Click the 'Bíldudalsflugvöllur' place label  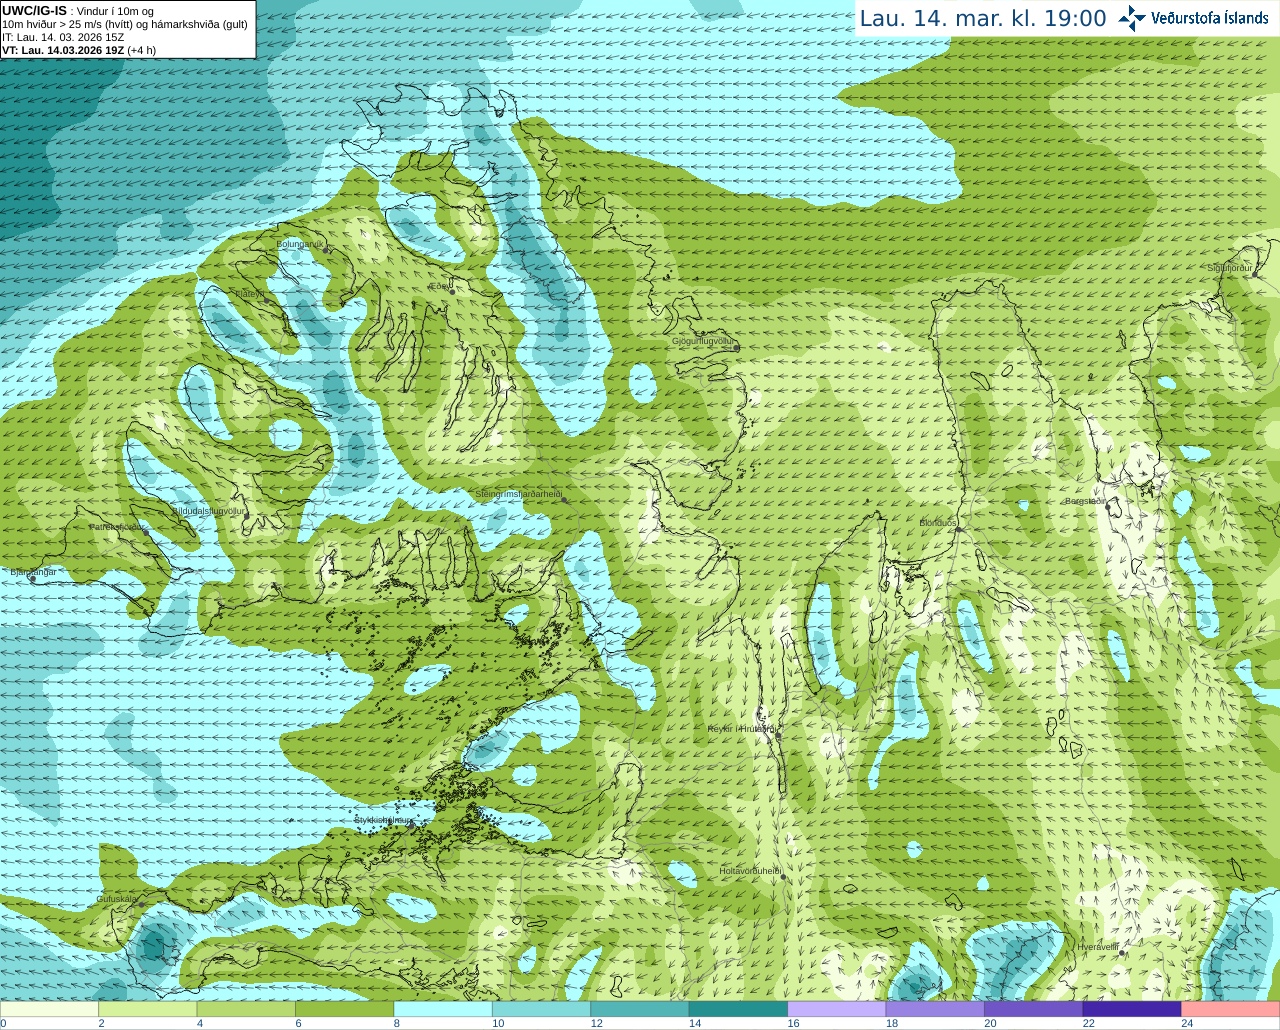(x=209, y=510)
